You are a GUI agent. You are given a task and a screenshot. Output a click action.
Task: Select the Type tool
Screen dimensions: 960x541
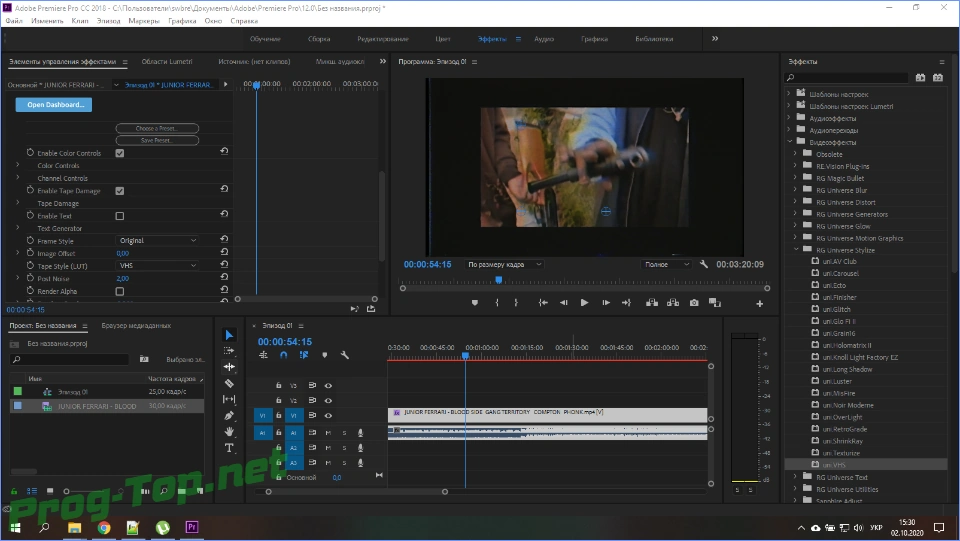[229, 448]
